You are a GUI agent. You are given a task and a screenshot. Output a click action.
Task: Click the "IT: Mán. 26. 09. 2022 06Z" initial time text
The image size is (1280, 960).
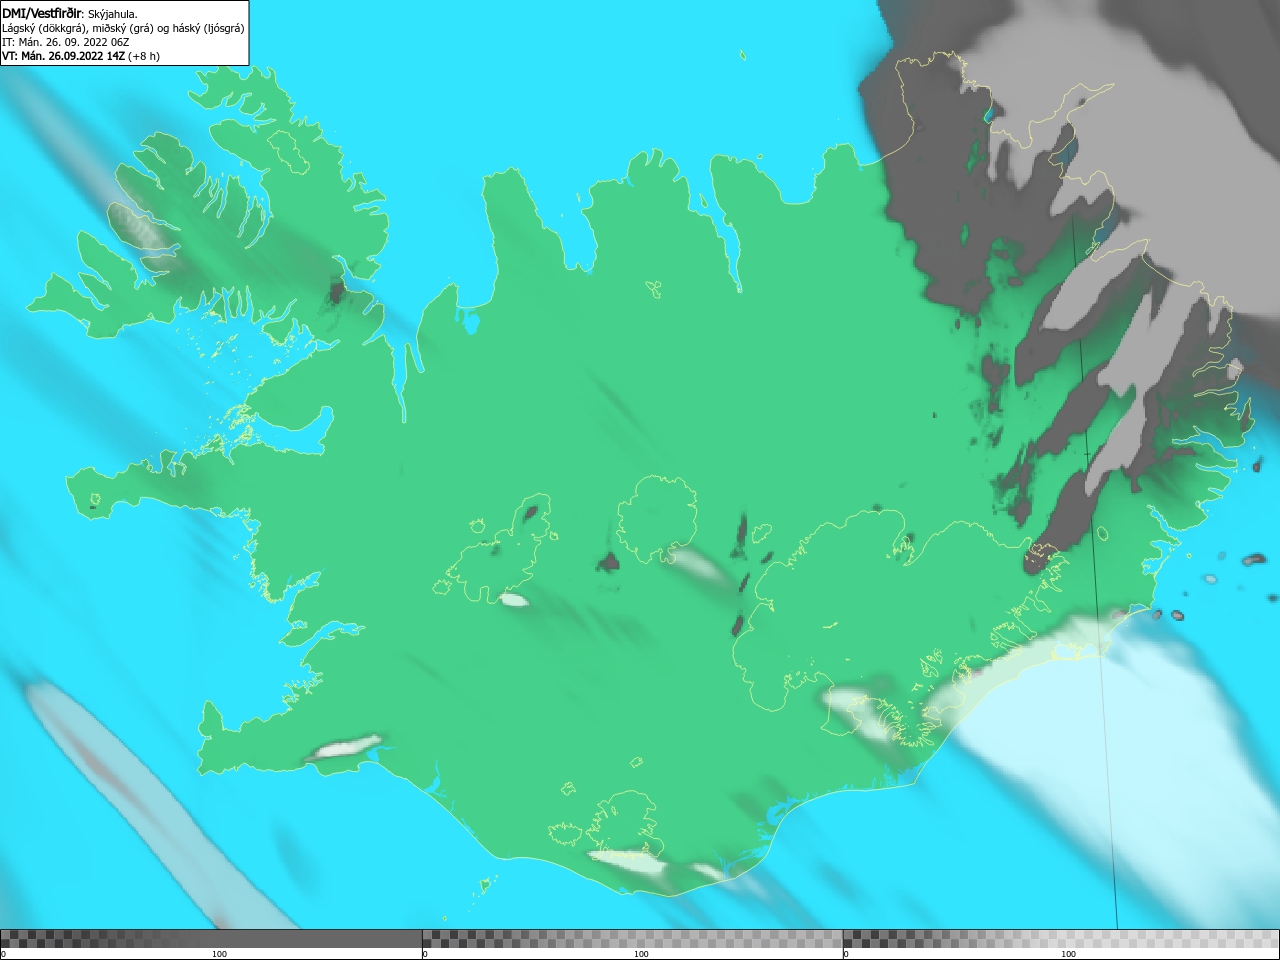point(66,42)
